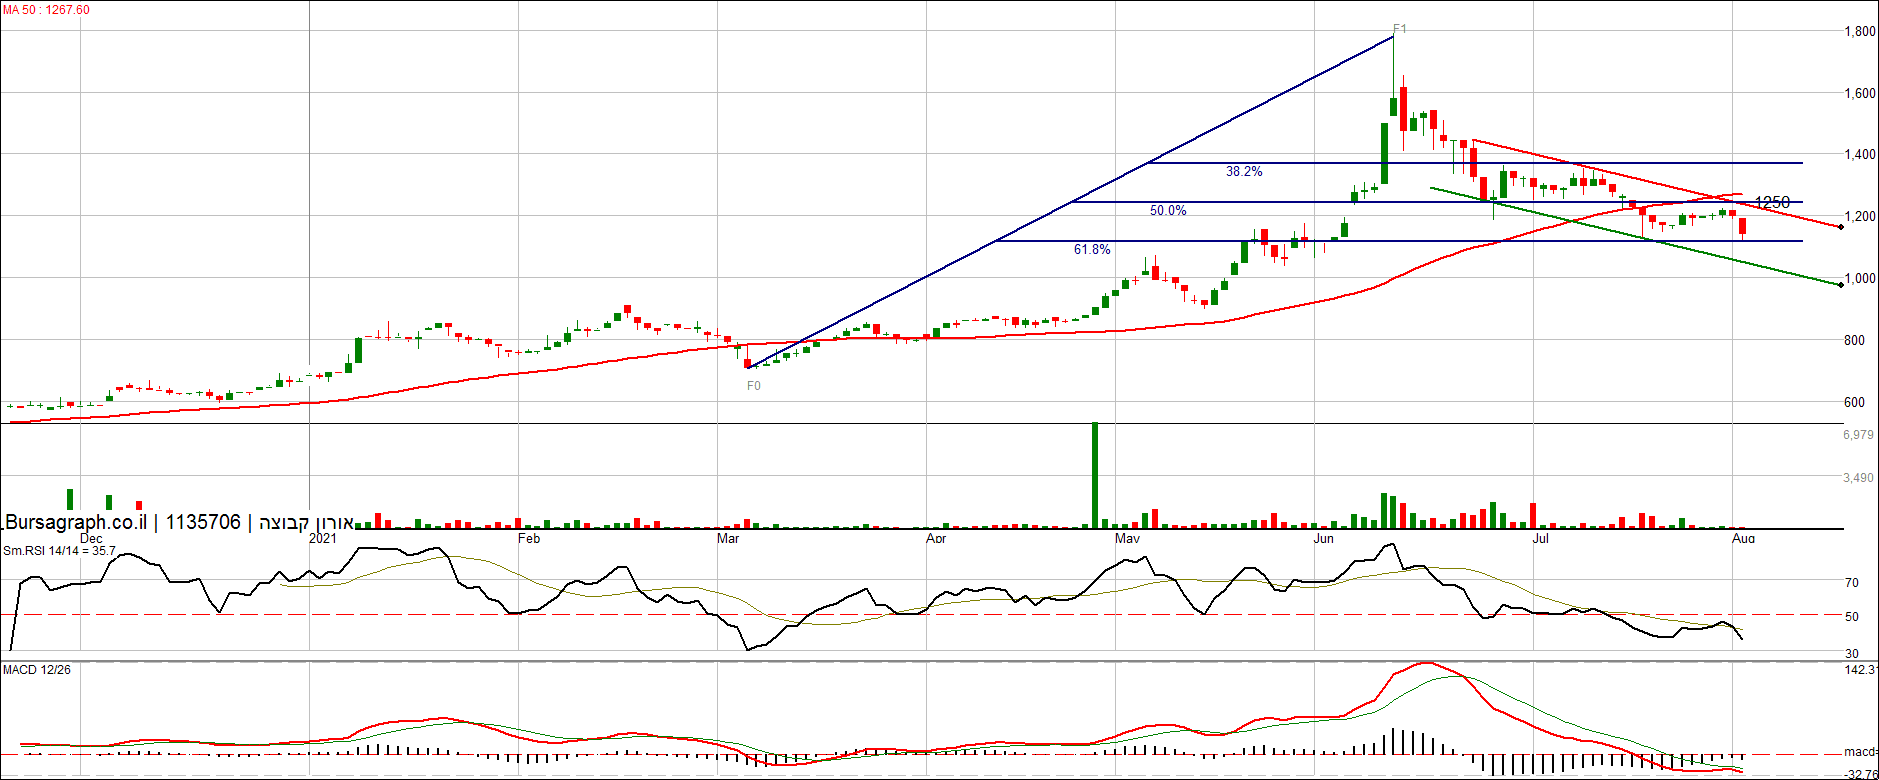Image resolution: width=1879 pixels, height=780 pixels.
Task: Click the 38.2% Fibonacci retracement label
Action: click(1244, 172)
